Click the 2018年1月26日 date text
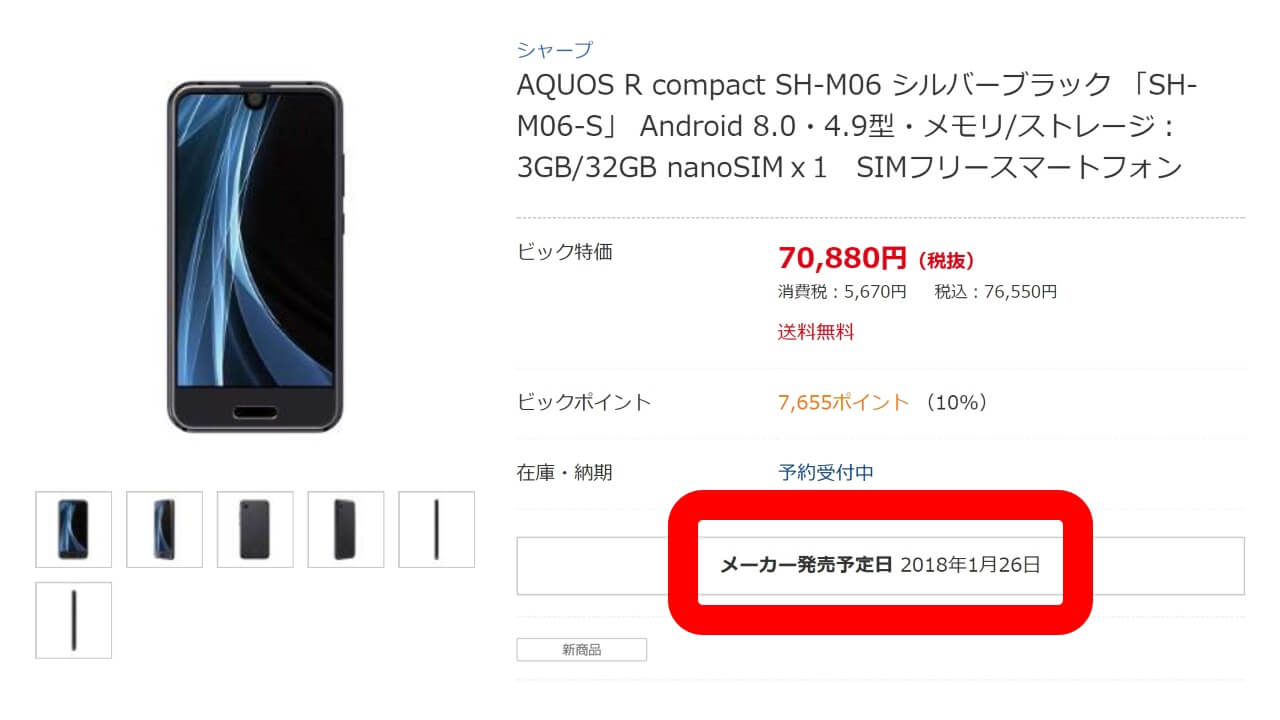 (x=970, y=565)
